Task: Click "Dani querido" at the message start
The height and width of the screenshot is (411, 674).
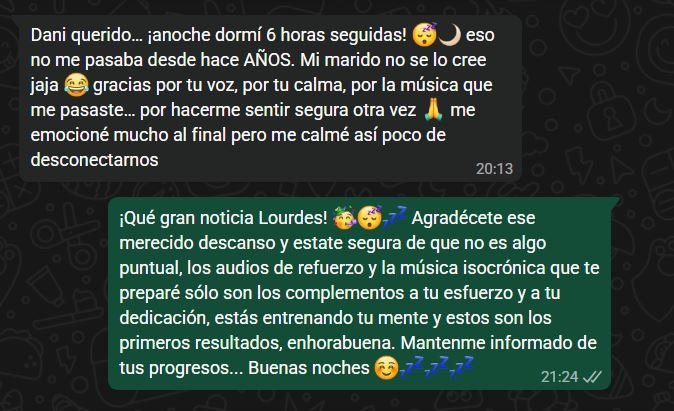Action: (81, 35)
